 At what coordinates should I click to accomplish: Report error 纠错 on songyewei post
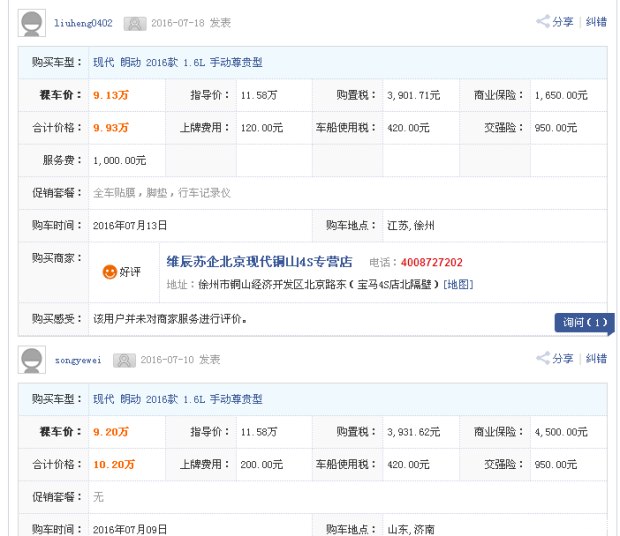coord(596,359)
